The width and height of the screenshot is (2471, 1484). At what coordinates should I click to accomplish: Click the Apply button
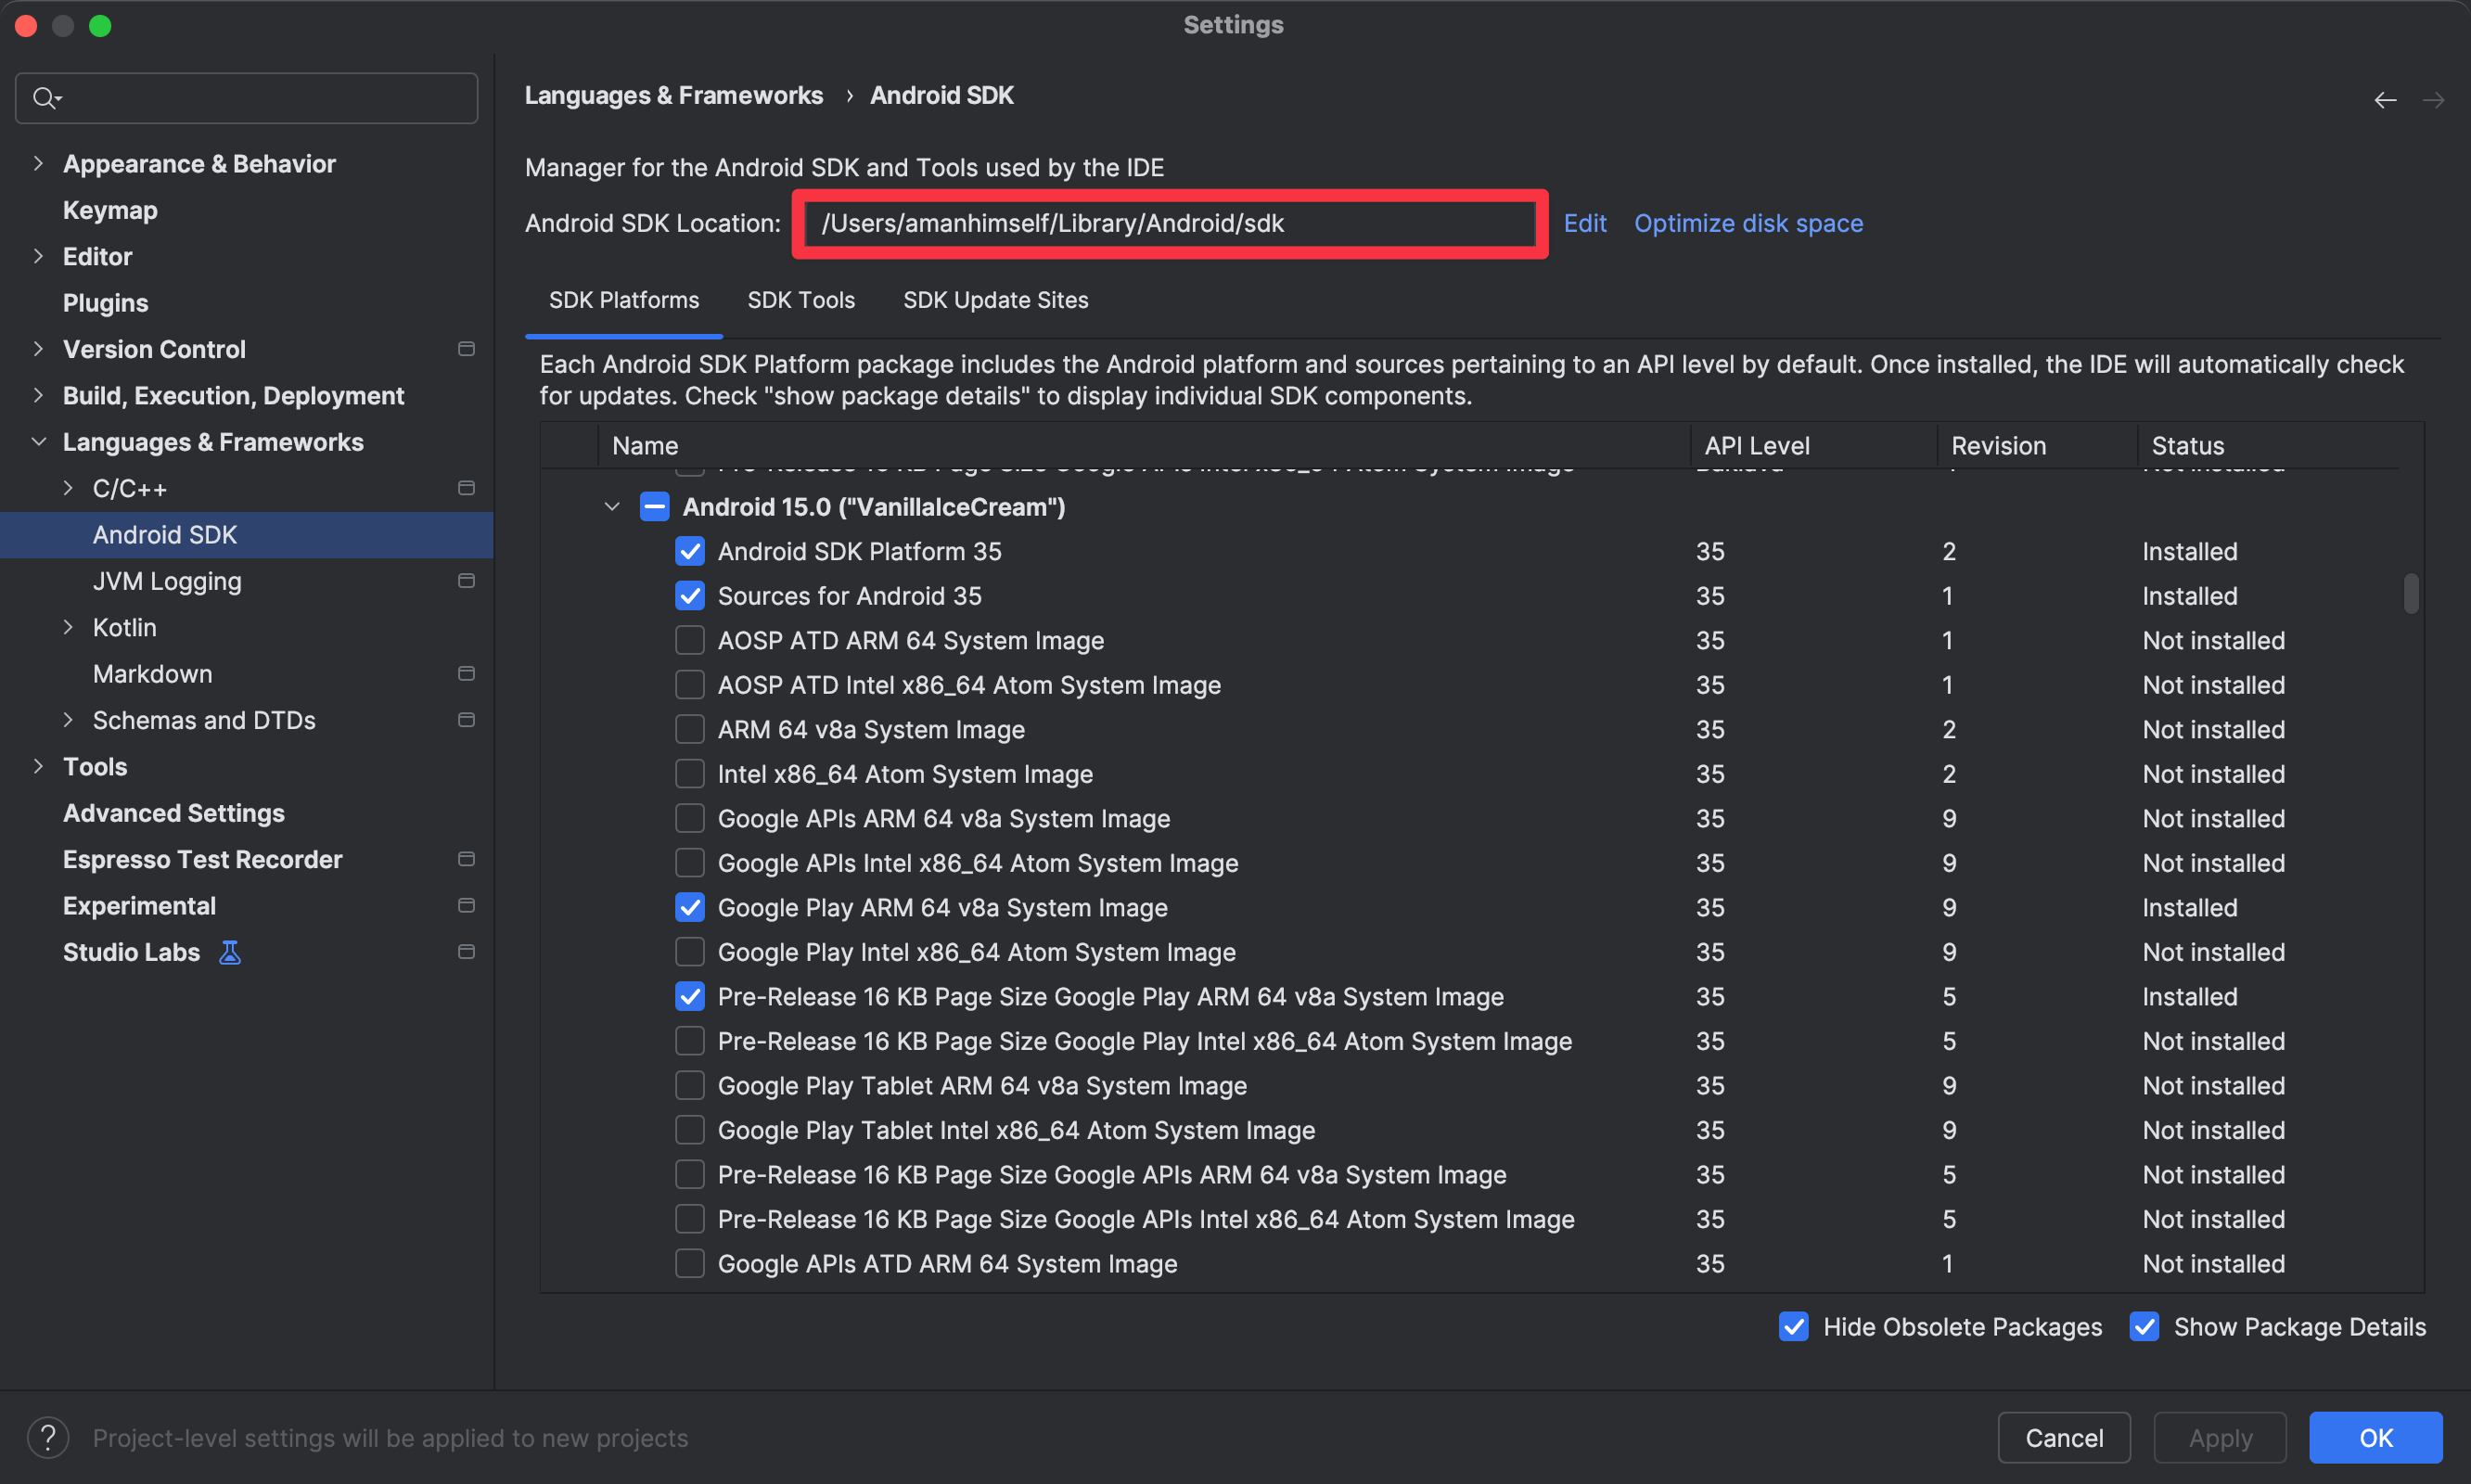pos(2219,1437)
